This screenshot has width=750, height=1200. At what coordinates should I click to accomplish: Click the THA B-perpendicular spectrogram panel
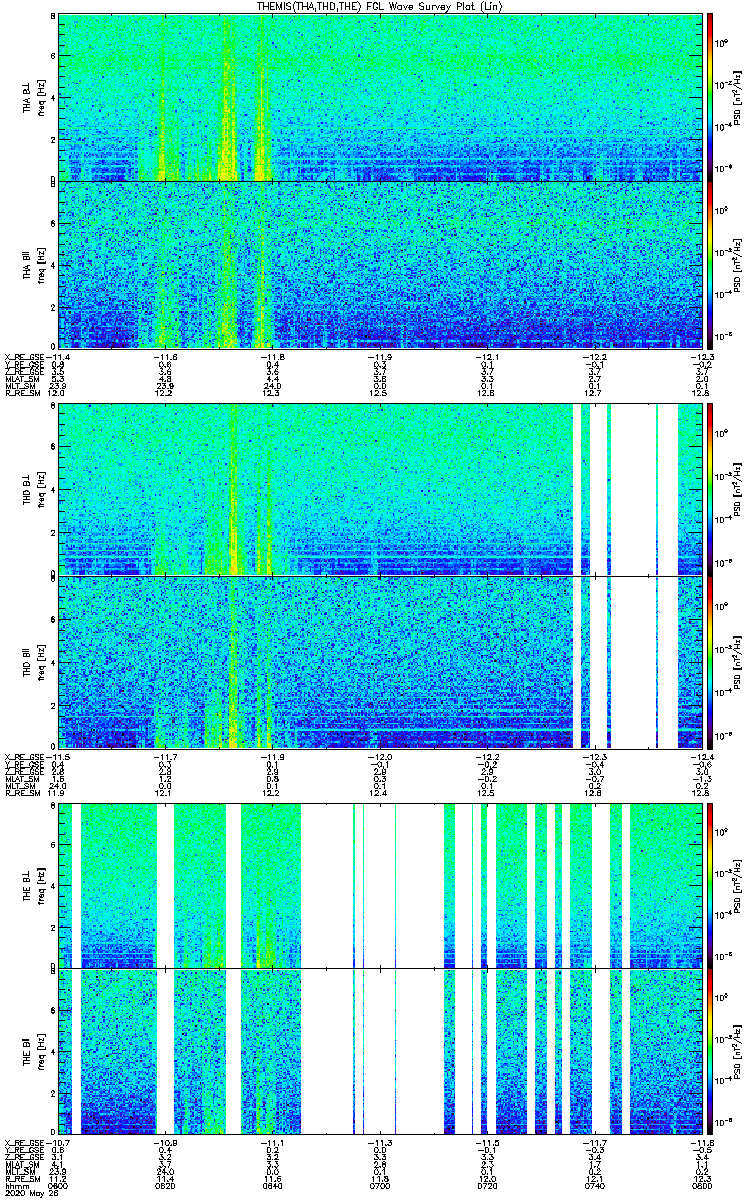pyautogui.click(x=381, y=96)
